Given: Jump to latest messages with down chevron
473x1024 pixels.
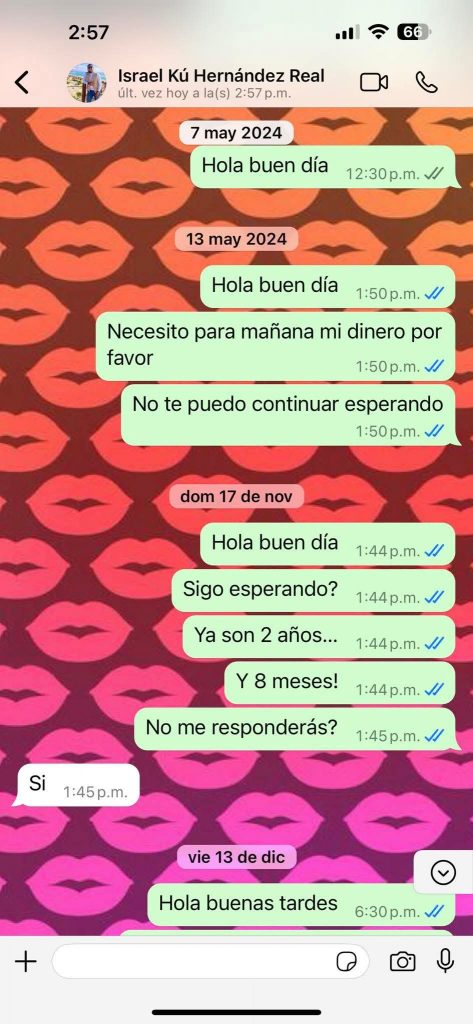Looking at the screenshot, I should [444, 872].
